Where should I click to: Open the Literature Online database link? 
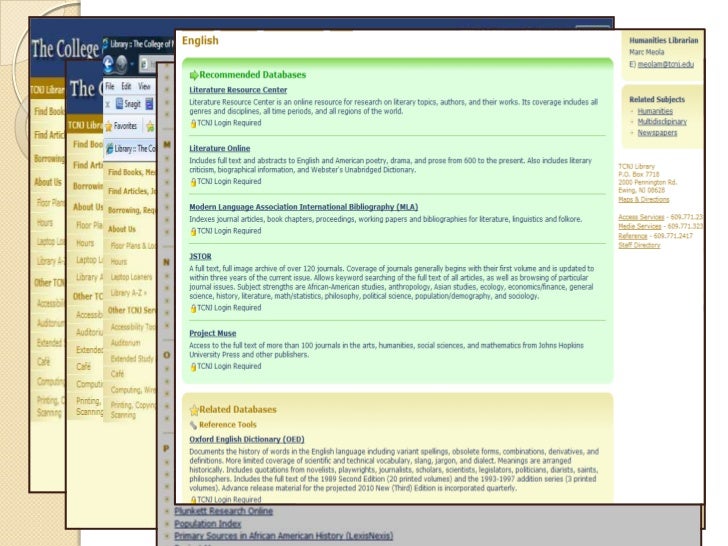click(x=220, y=149)
